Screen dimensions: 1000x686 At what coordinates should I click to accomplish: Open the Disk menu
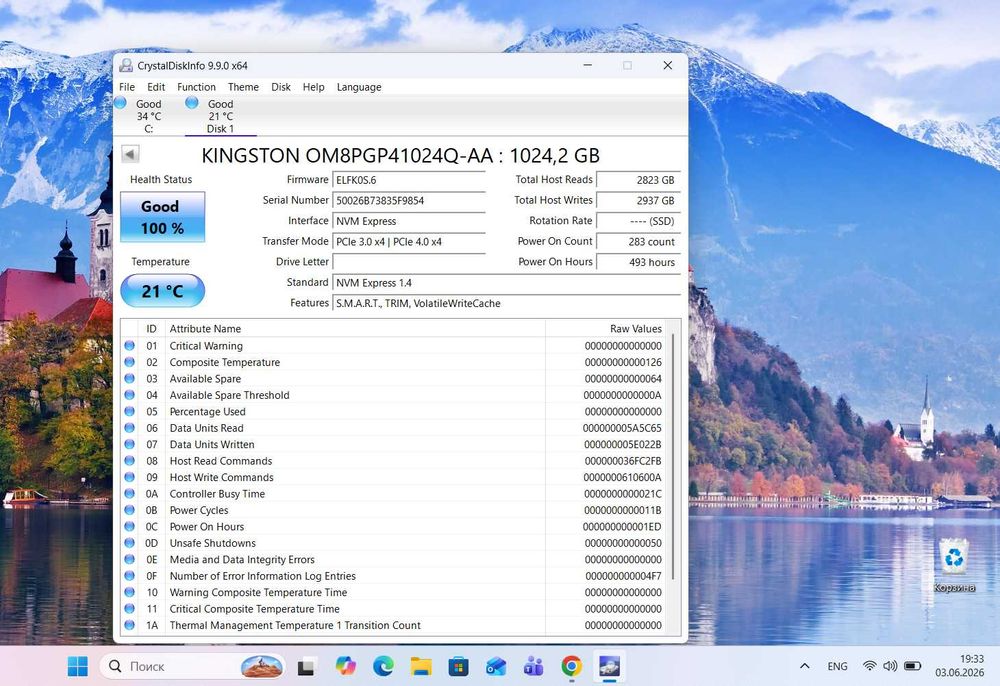click(281, 87)
